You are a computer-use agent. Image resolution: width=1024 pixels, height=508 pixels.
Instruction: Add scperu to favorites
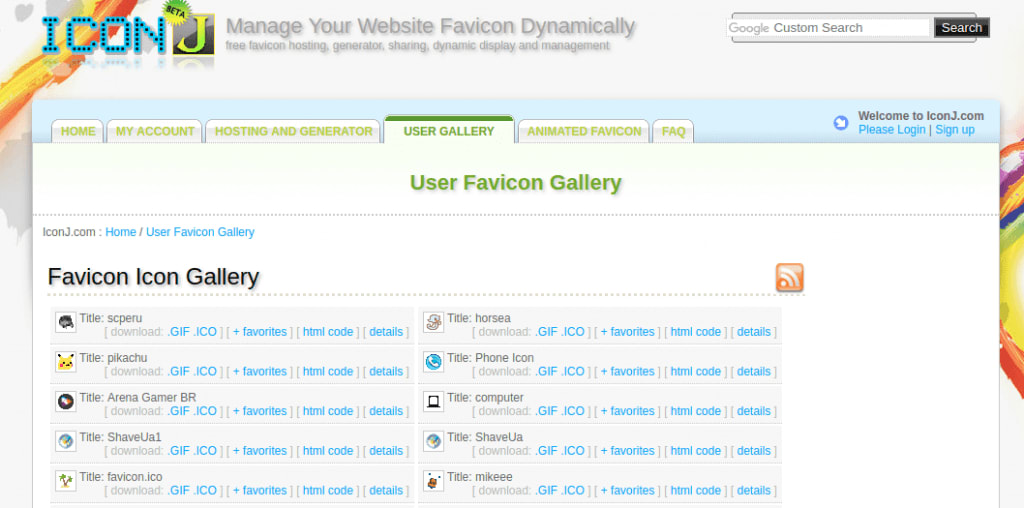(260, 332)
